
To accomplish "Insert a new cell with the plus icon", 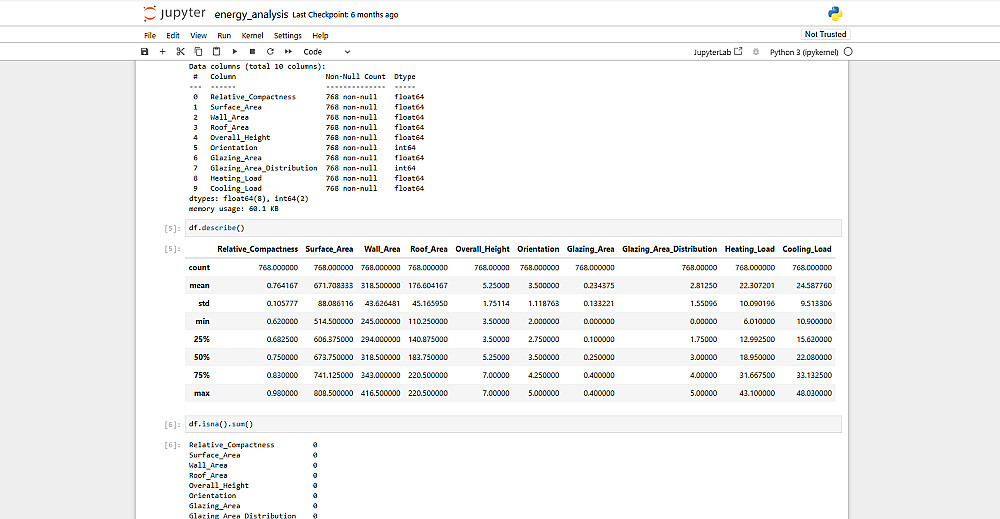I will point(163,52).
